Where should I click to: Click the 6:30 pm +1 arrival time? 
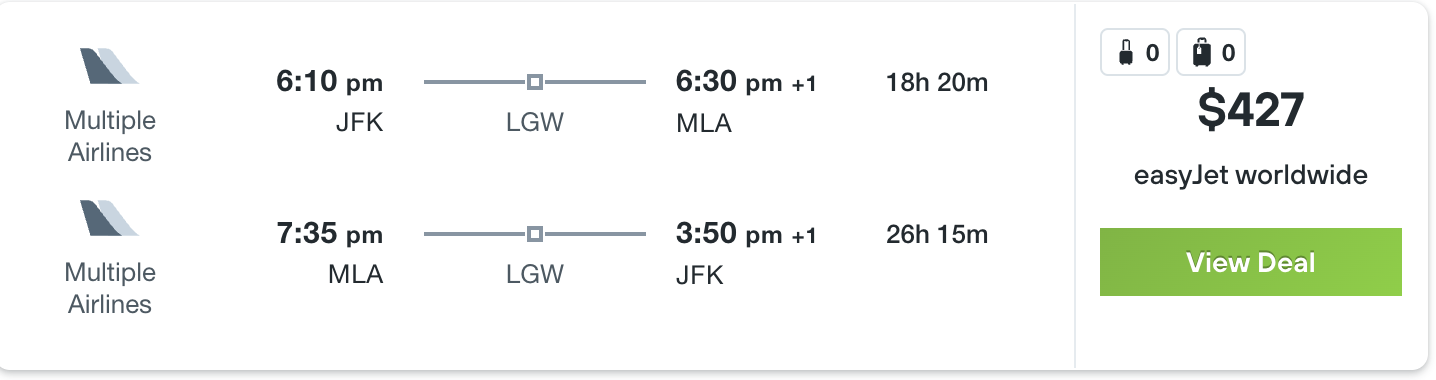tap(747, 82)
